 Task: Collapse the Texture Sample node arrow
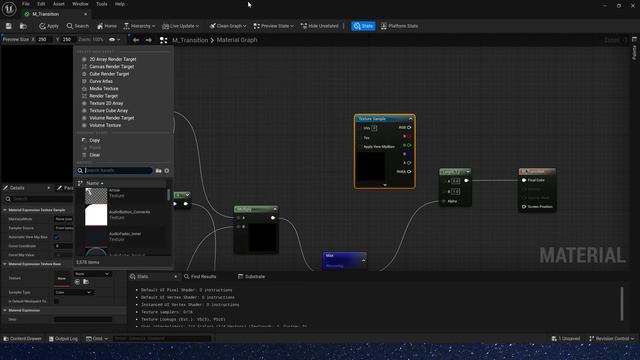click(x=410, y=119)
